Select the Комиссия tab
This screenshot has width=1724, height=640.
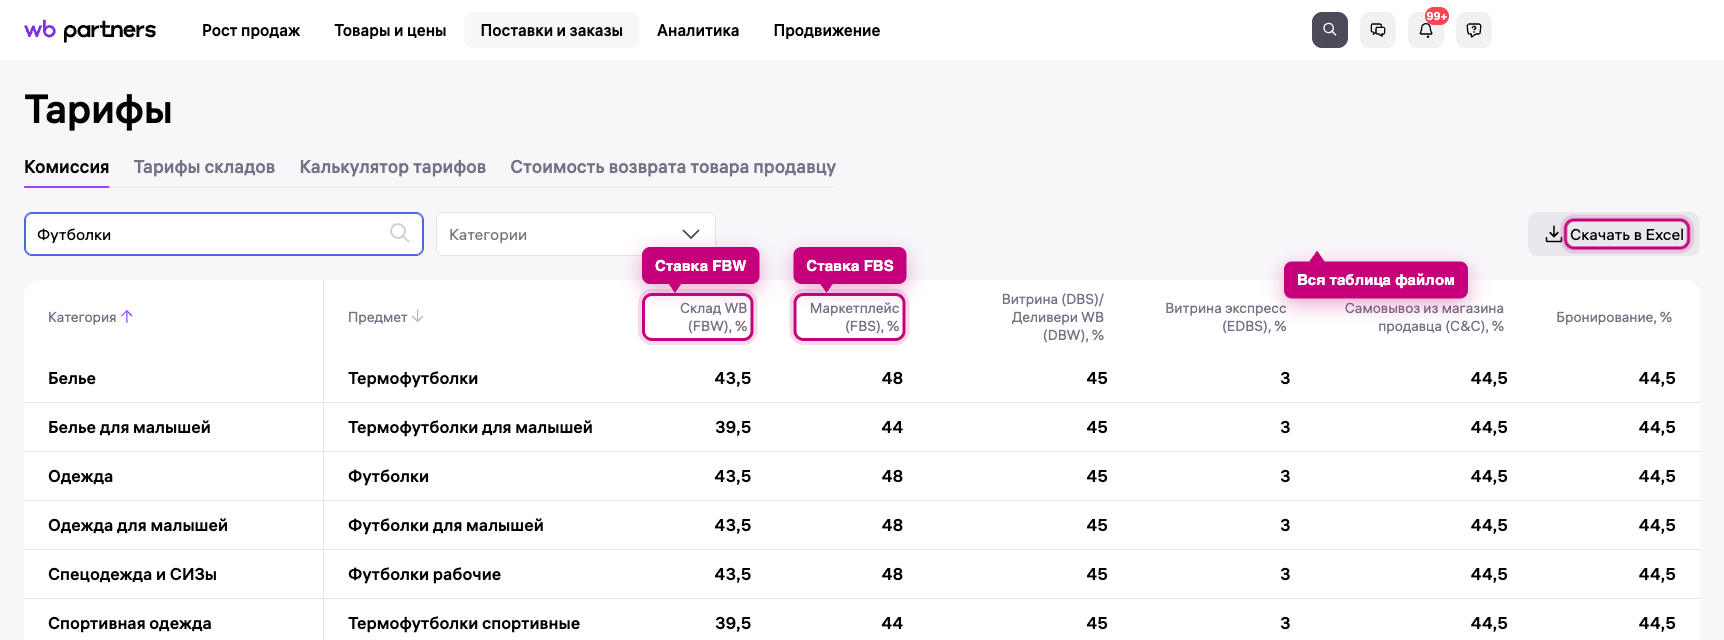(67, 167)
